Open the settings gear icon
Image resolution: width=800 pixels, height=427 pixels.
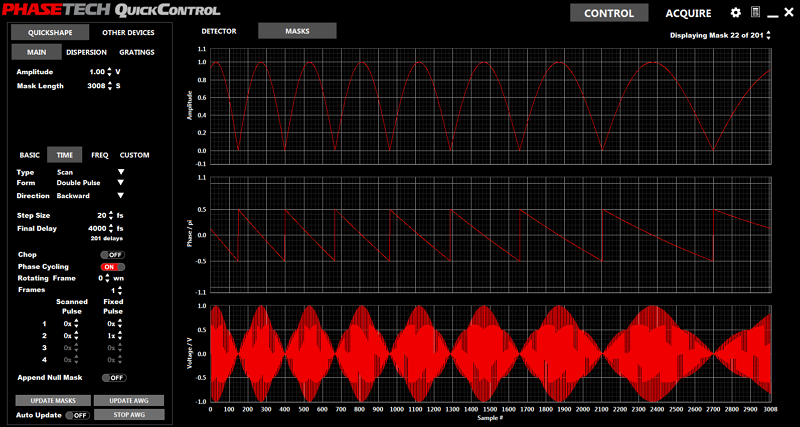(736, 13)
